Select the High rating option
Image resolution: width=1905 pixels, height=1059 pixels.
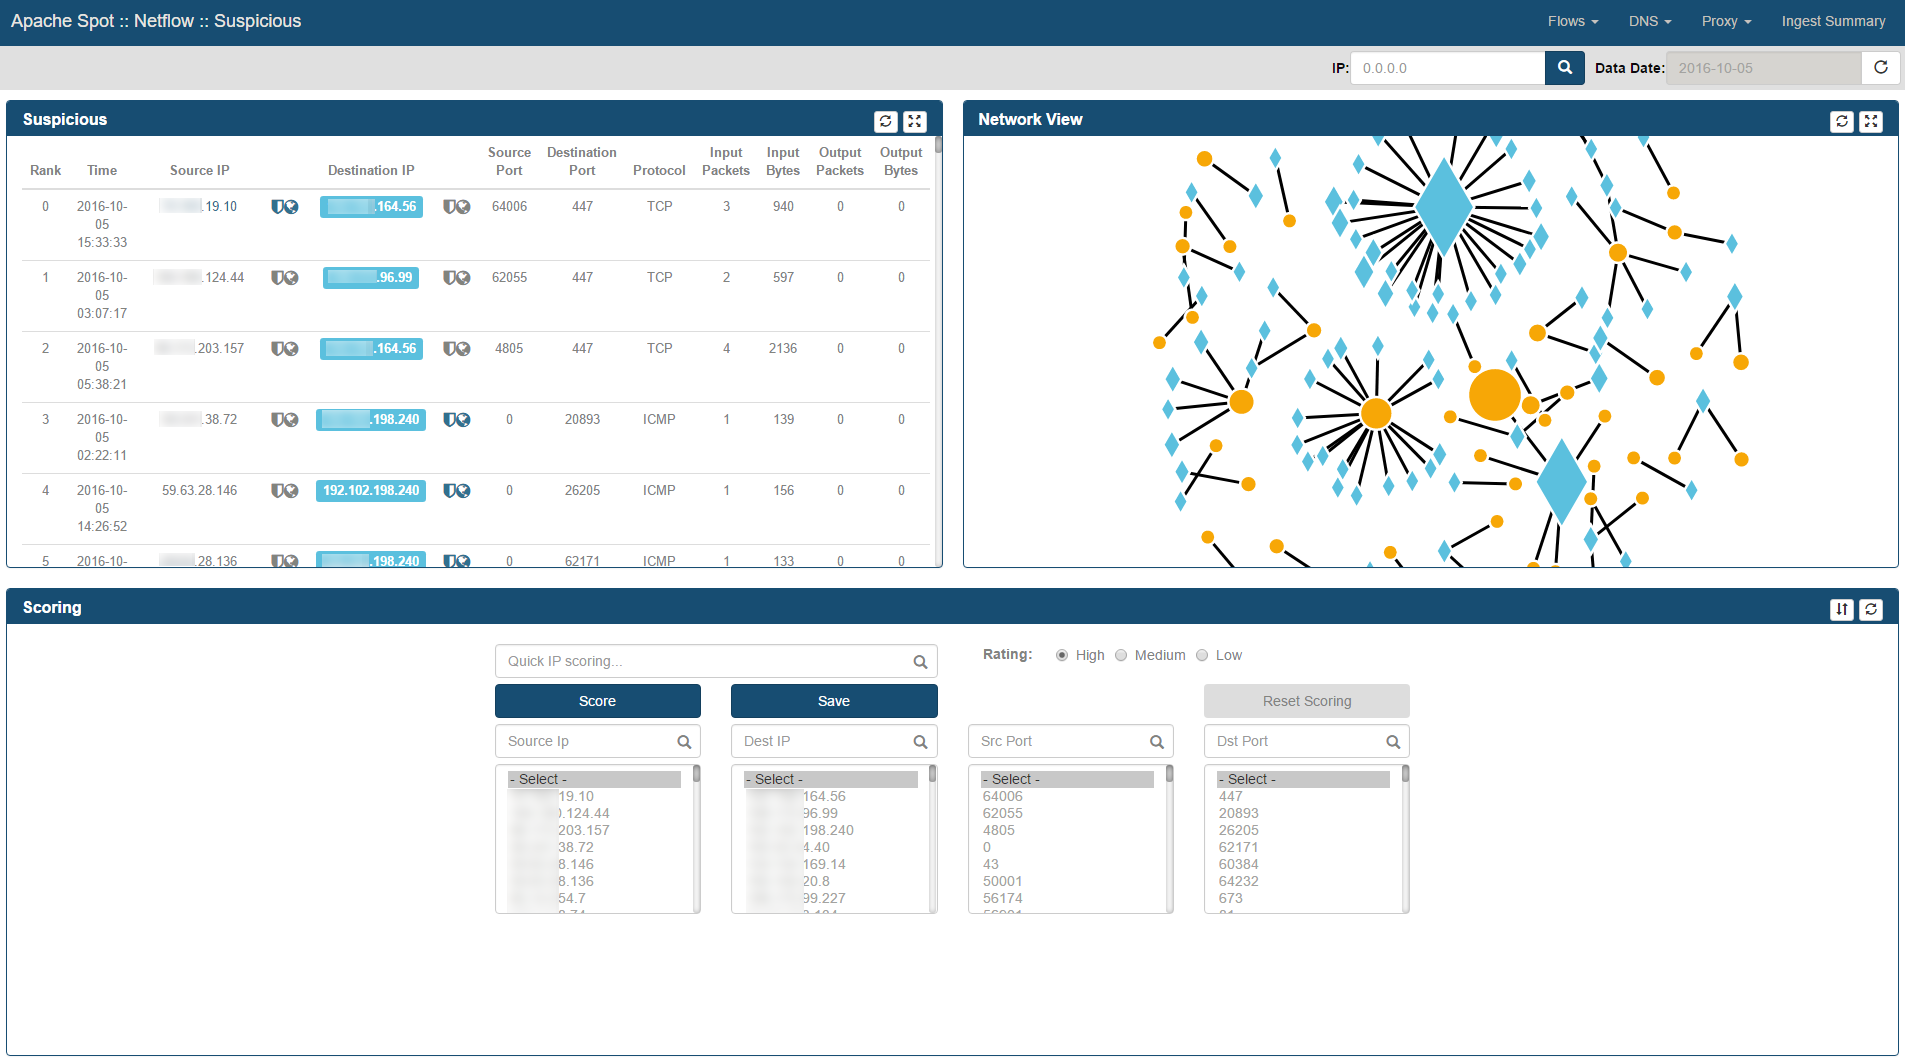[x=1062, y=655]
